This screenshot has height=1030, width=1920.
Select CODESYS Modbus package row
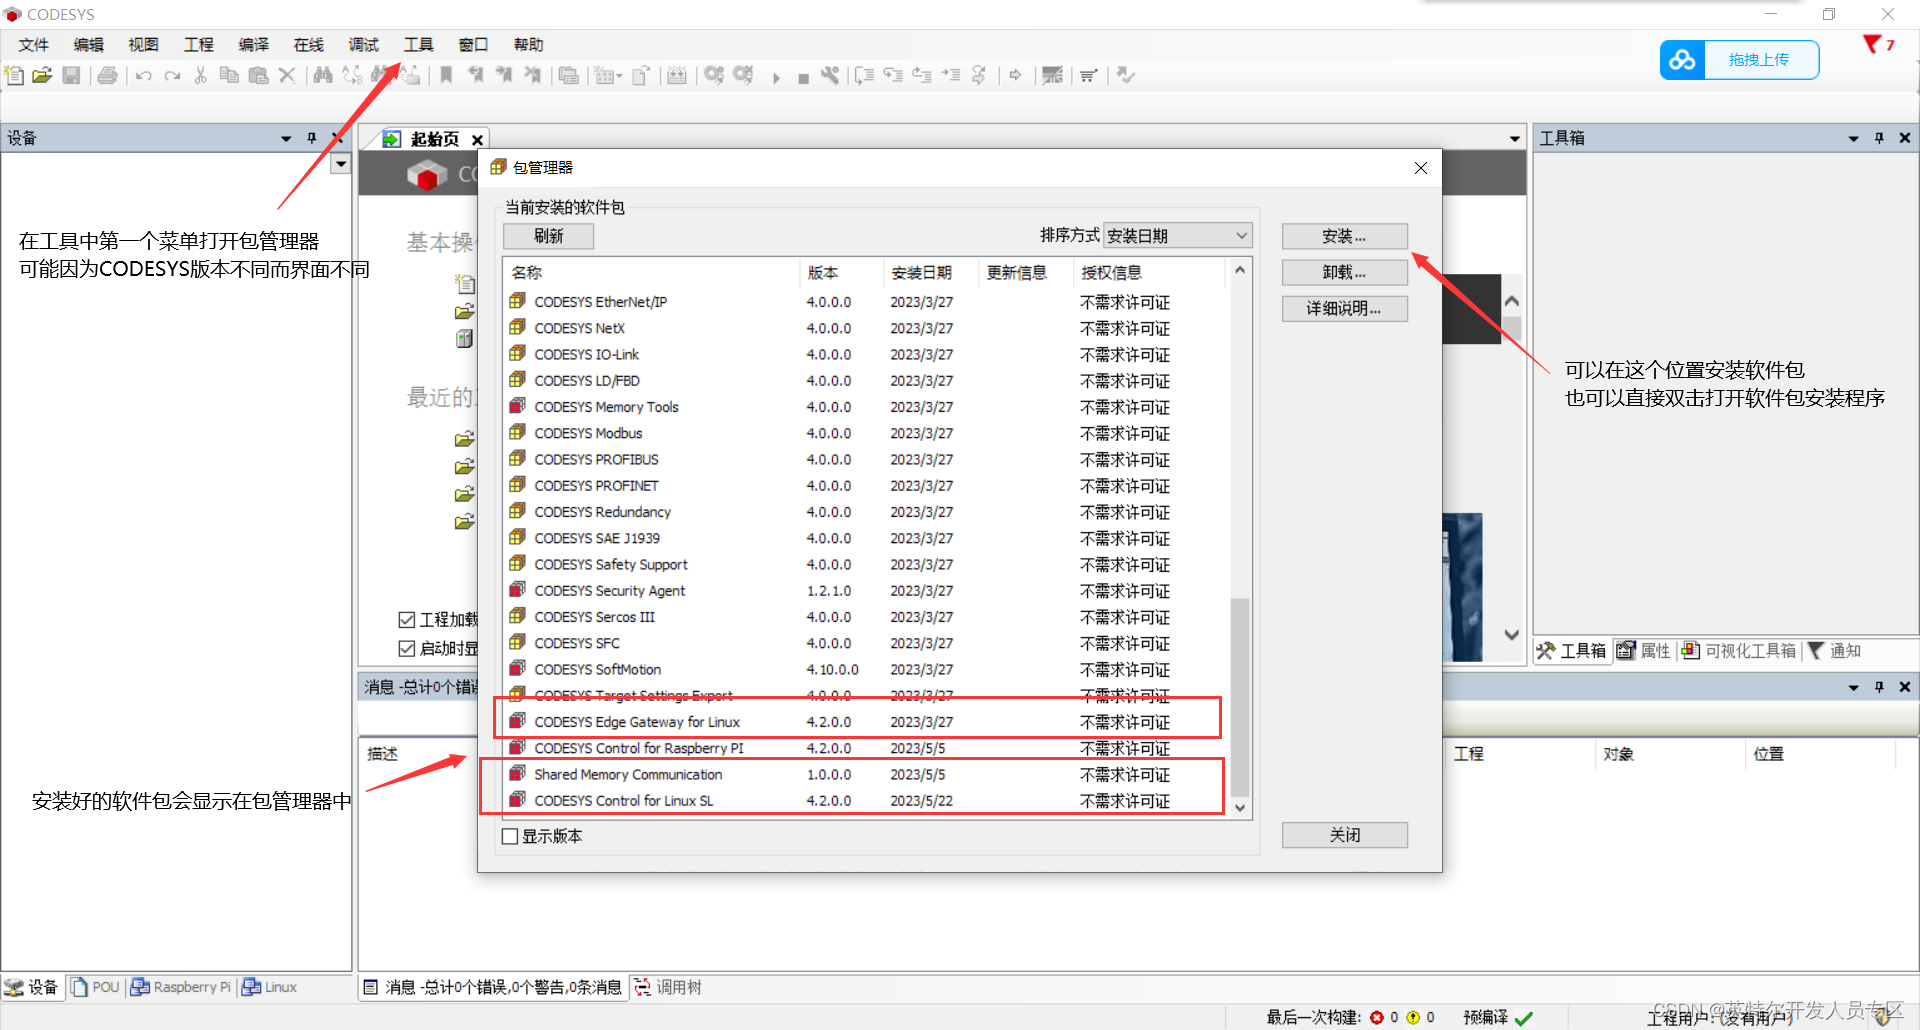click(x=865, y=433)
